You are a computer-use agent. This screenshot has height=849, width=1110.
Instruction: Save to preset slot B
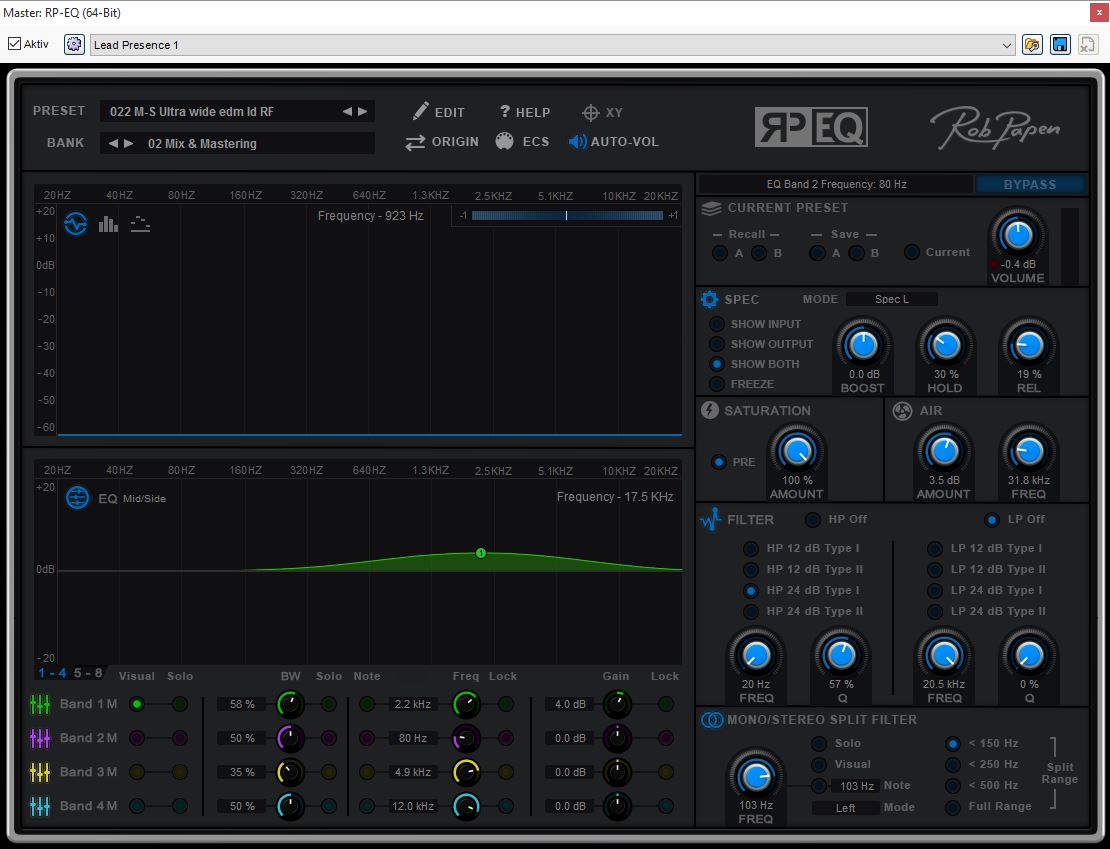(857, 253)
